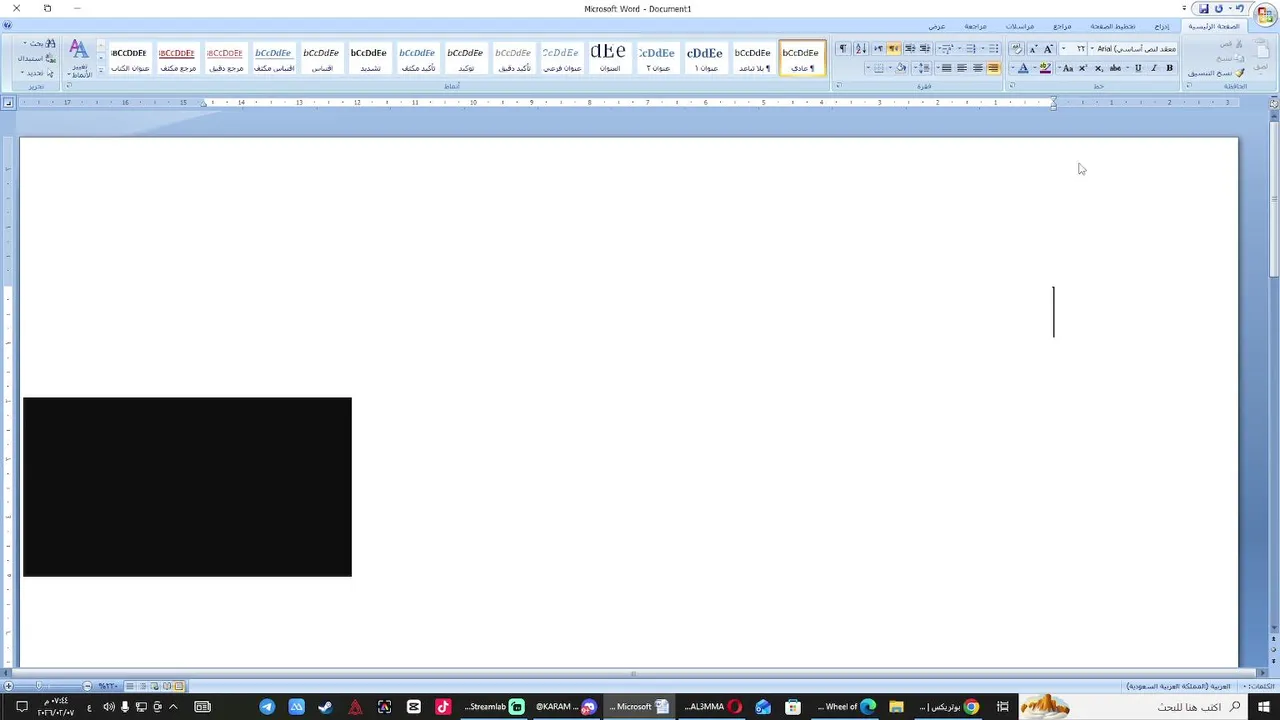Open the Paragraph dialog launcher
The height and width of the screenshot is (720, 1280).
click(838, 86)
